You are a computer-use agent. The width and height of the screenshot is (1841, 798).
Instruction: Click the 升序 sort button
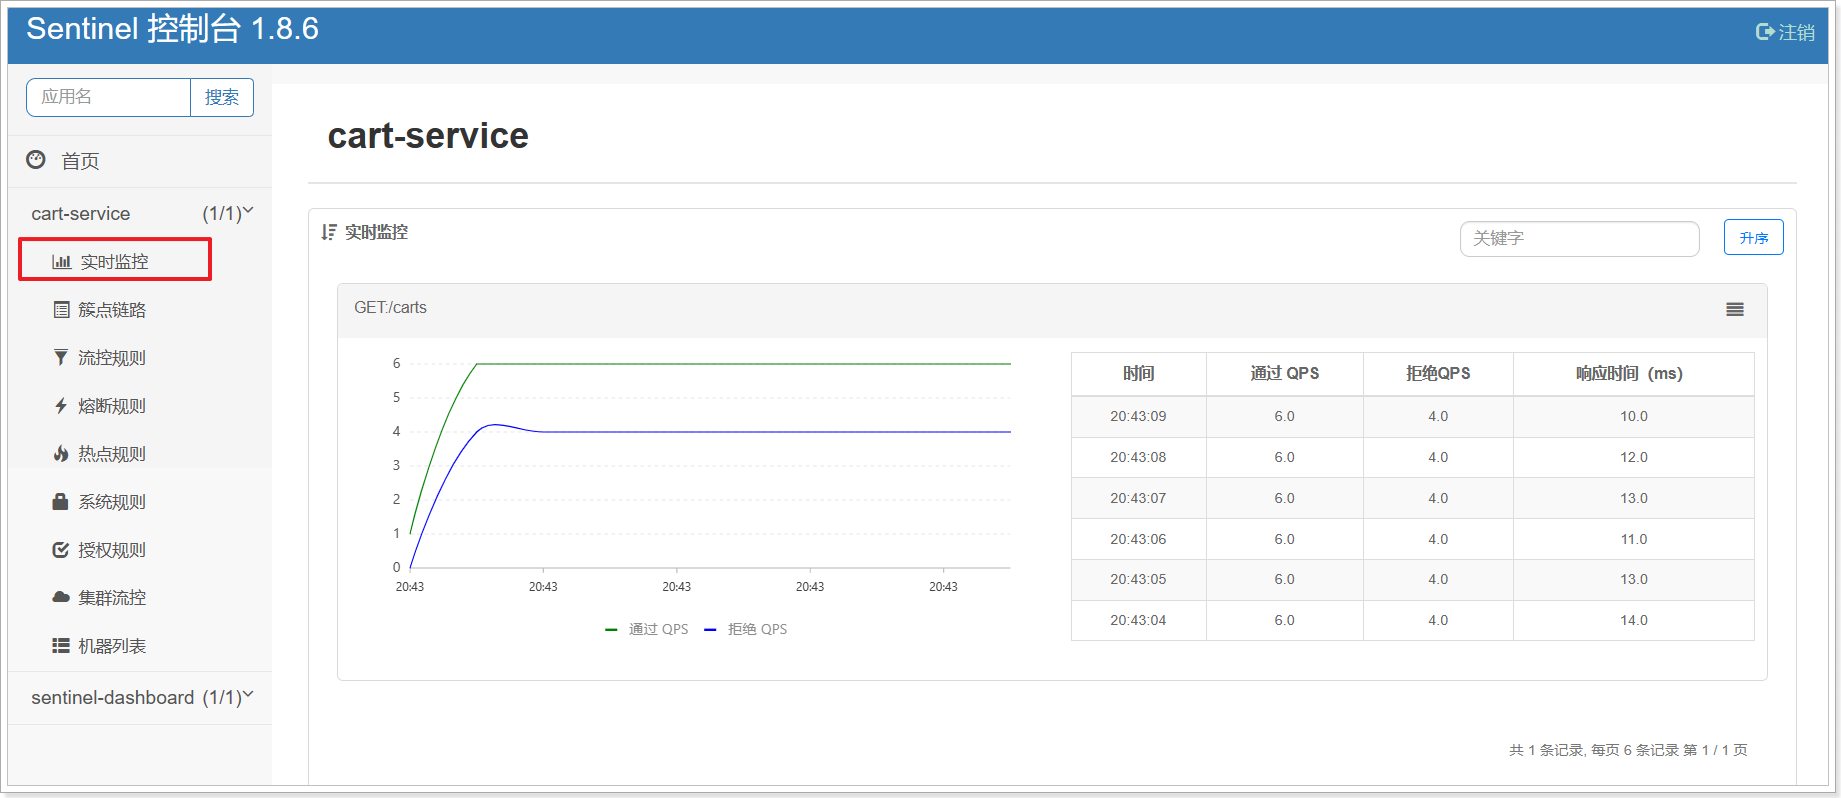[x=1753, y=237]
